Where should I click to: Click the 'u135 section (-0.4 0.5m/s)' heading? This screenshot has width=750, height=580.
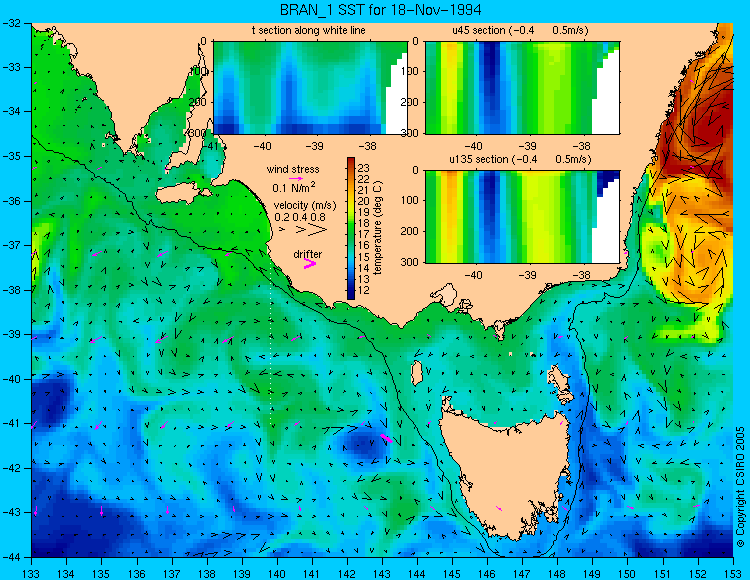(x=520, y=159)
